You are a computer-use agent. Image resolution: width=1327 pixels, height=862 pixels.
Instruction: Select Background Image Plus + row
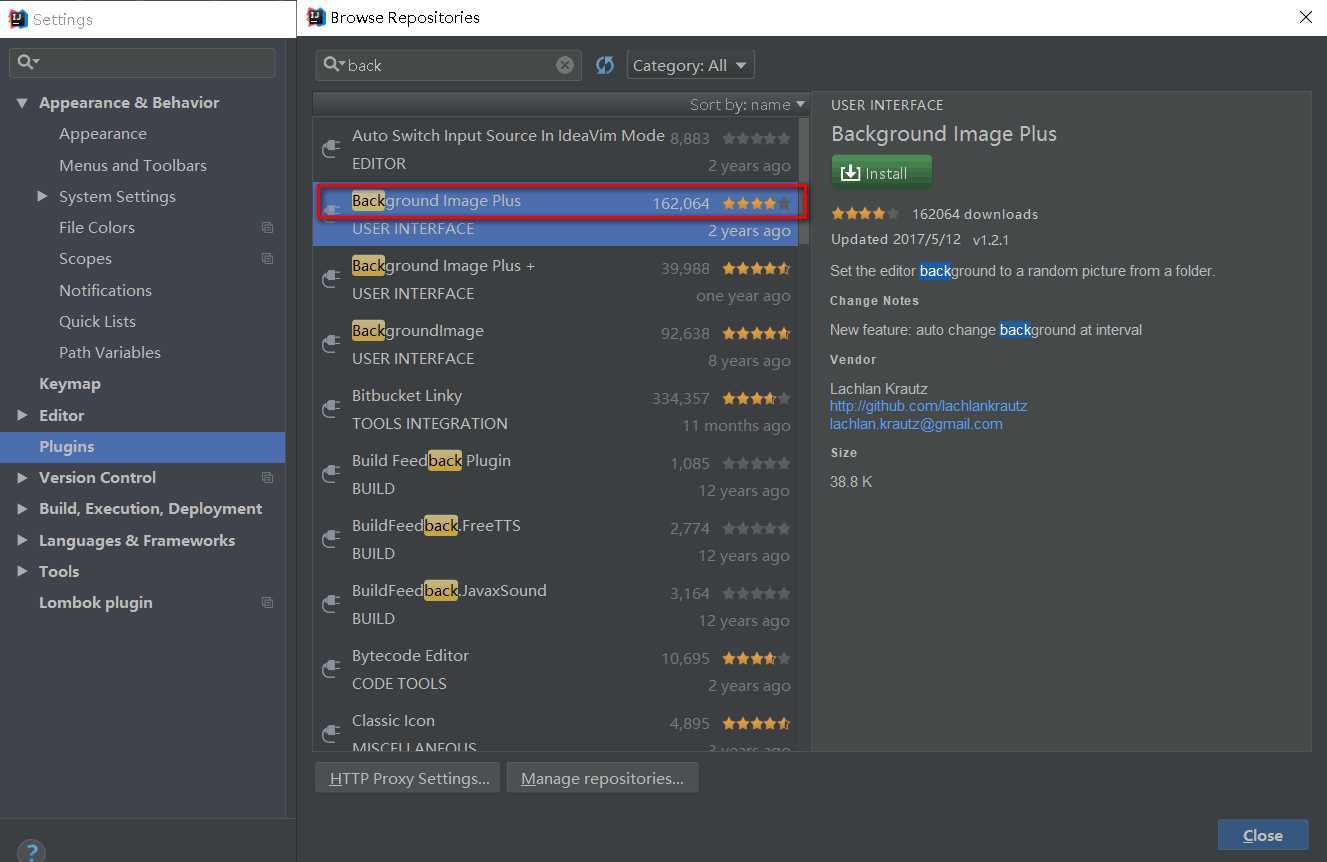(555, 279)
